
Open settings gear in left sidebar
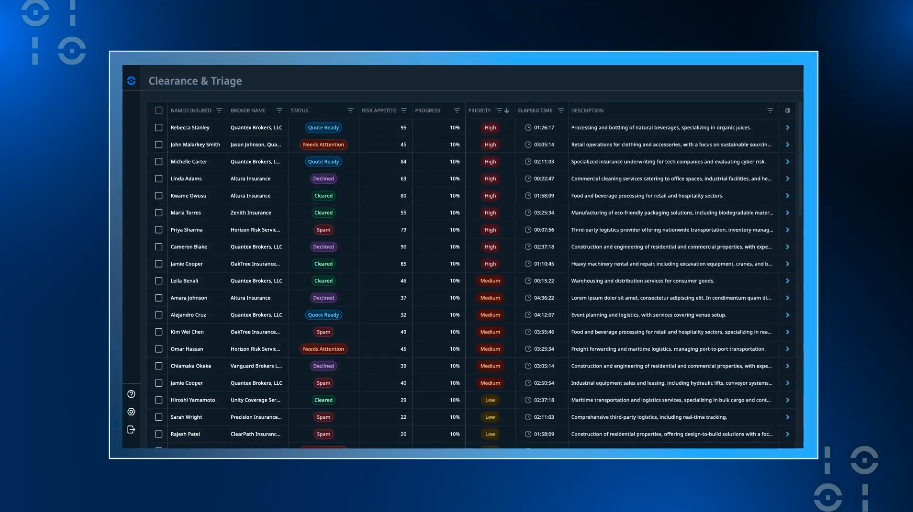[131, 411]
